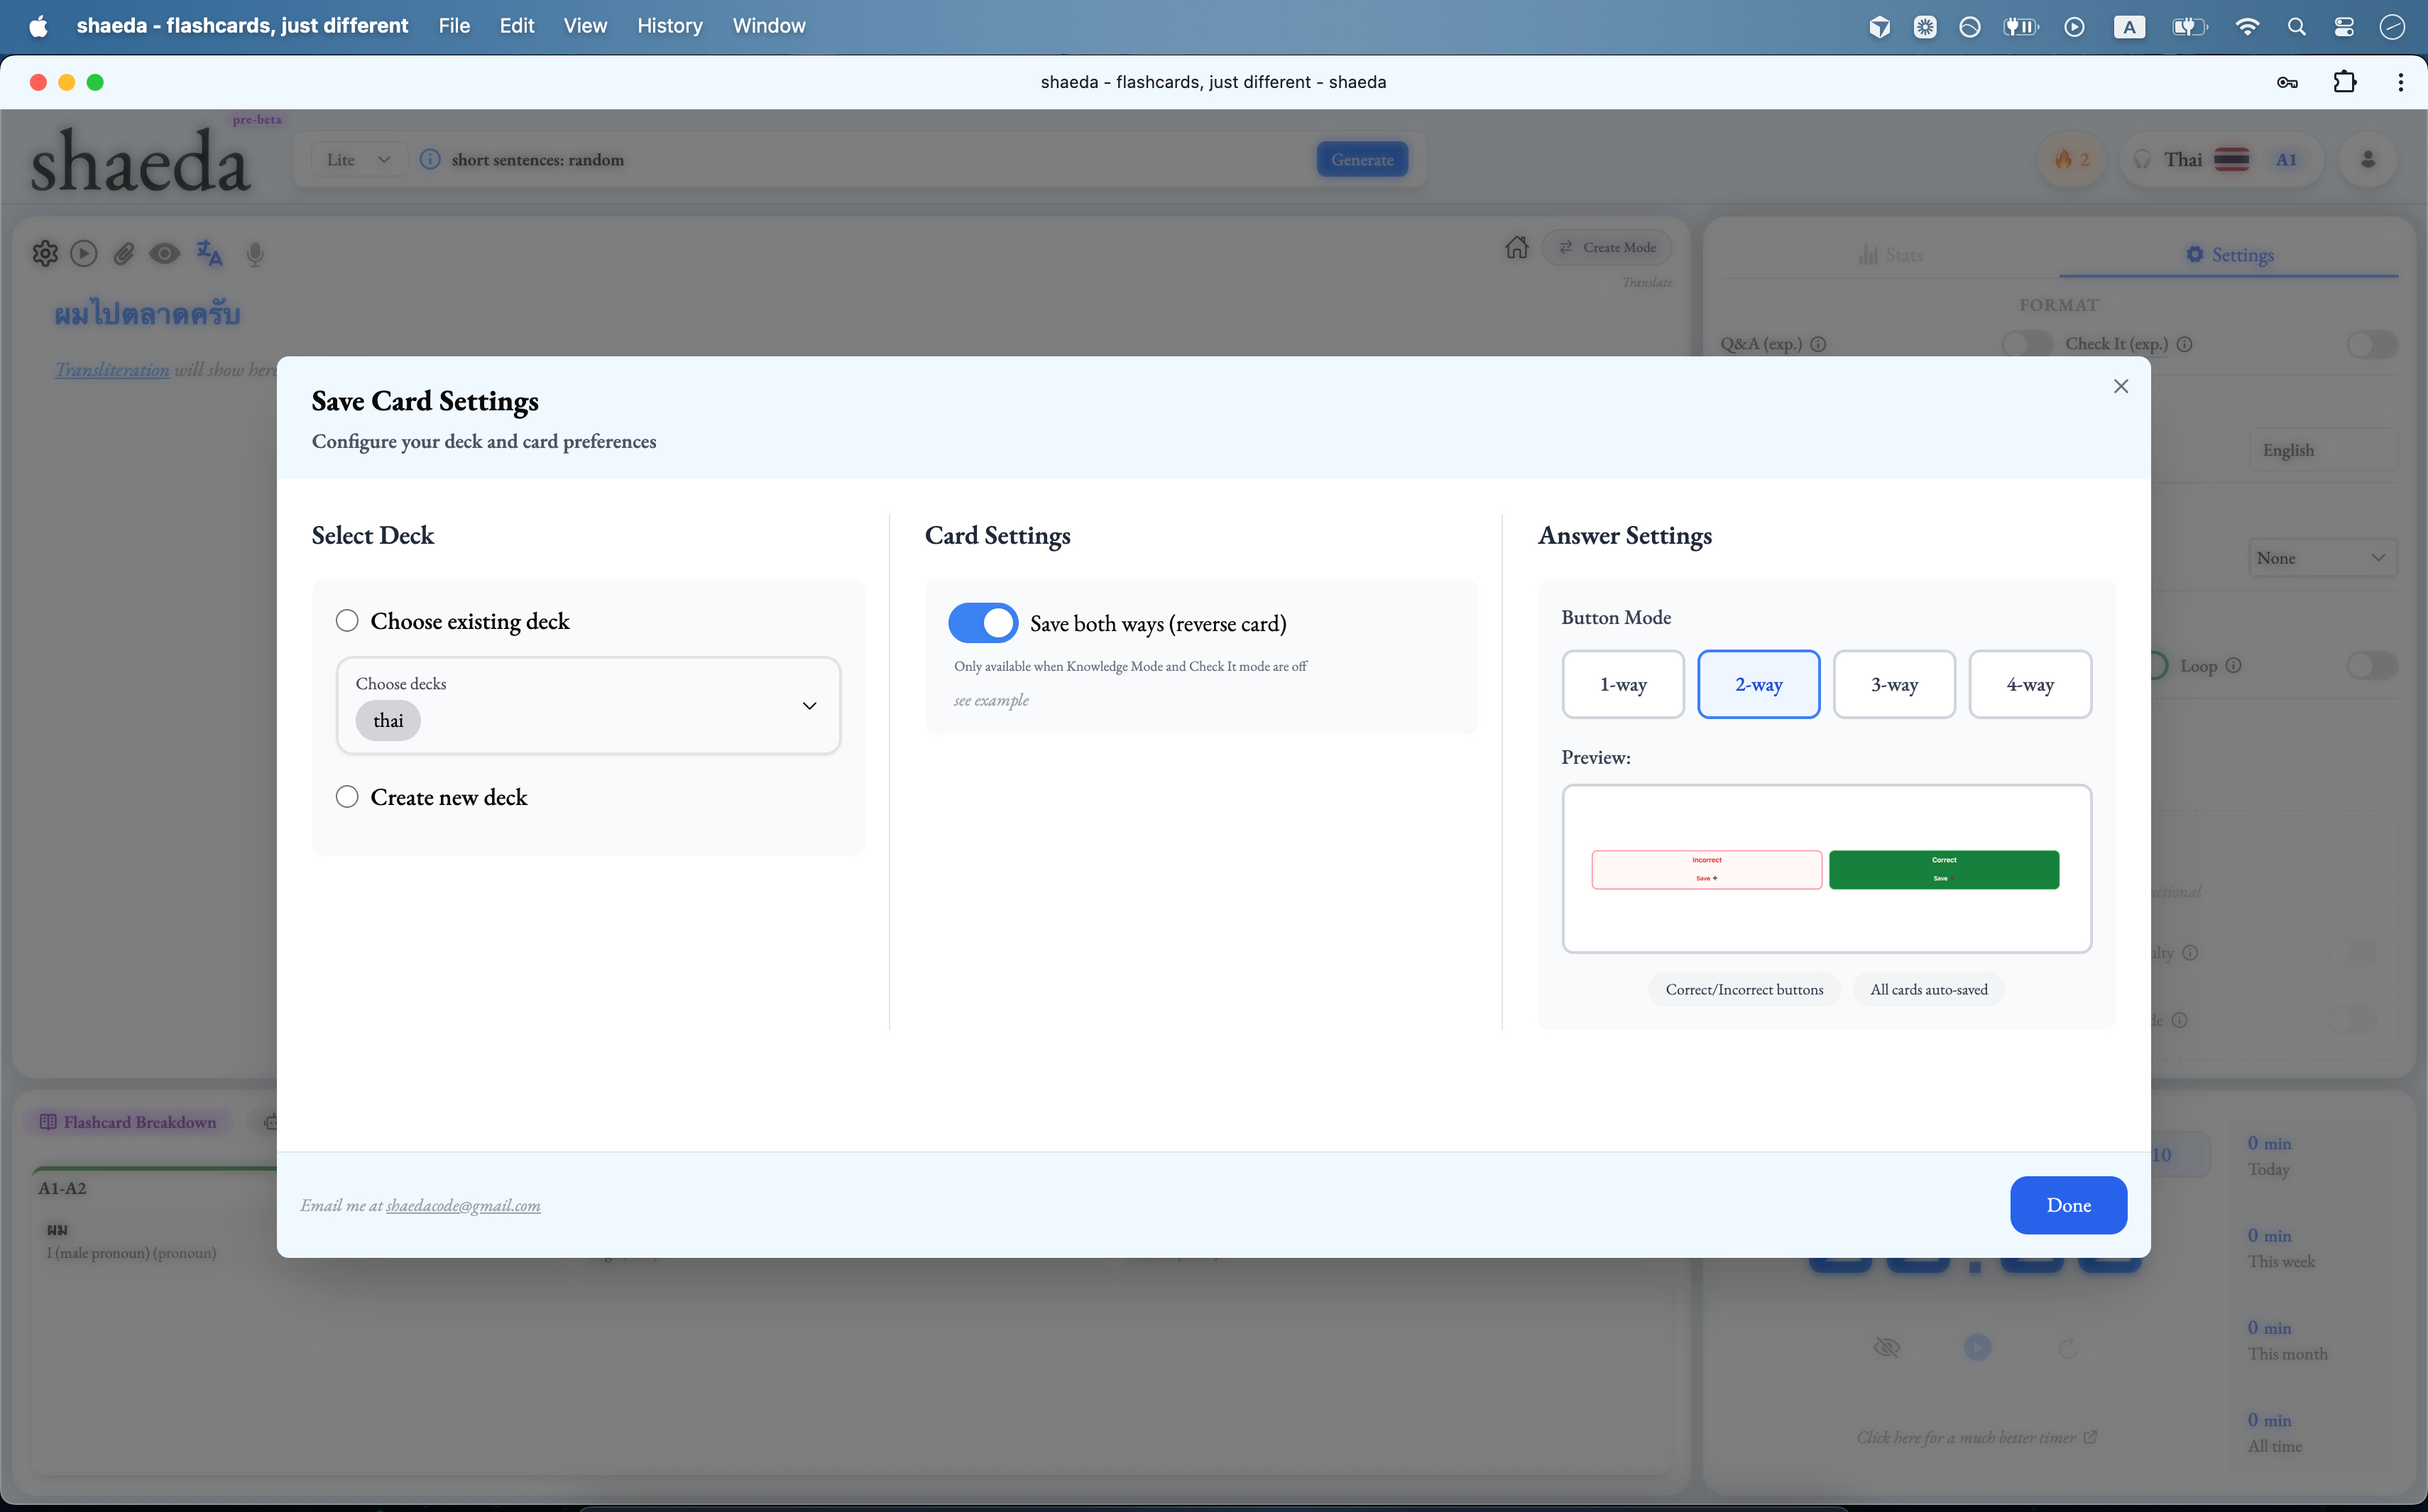Click the gear settings icon on the card toolbar
The width and height of the screenshot is (2428, 1512).
coord(44,254)
